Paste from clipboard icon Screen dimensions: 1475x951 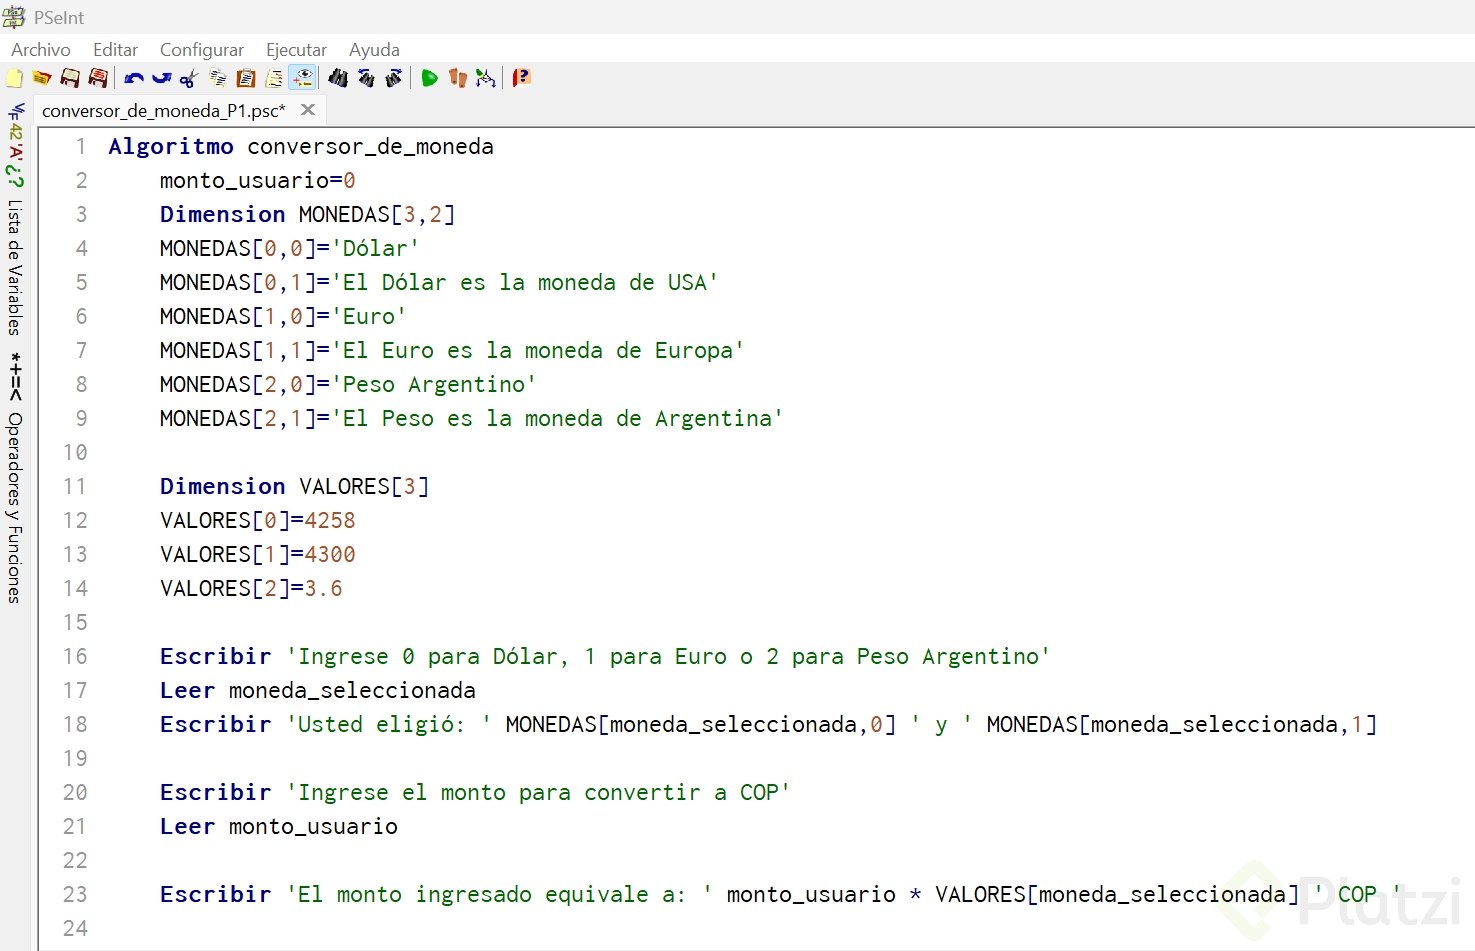point(245,78)
